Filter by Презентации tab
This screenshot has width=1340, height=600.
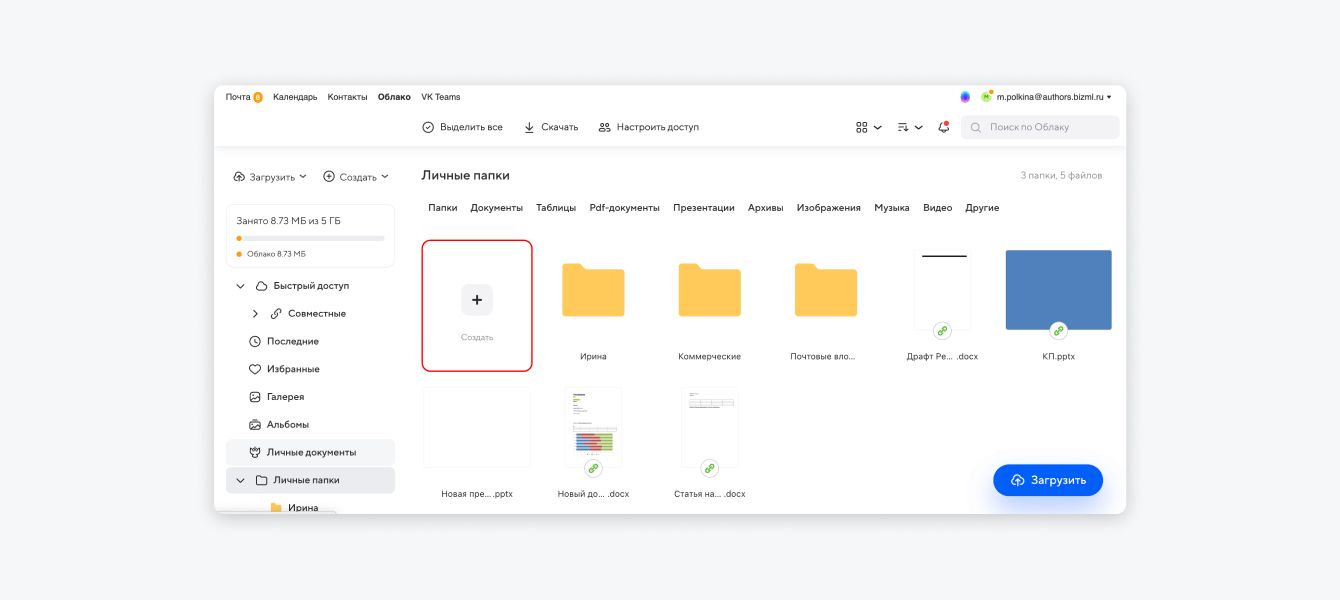tap(703, 208)
